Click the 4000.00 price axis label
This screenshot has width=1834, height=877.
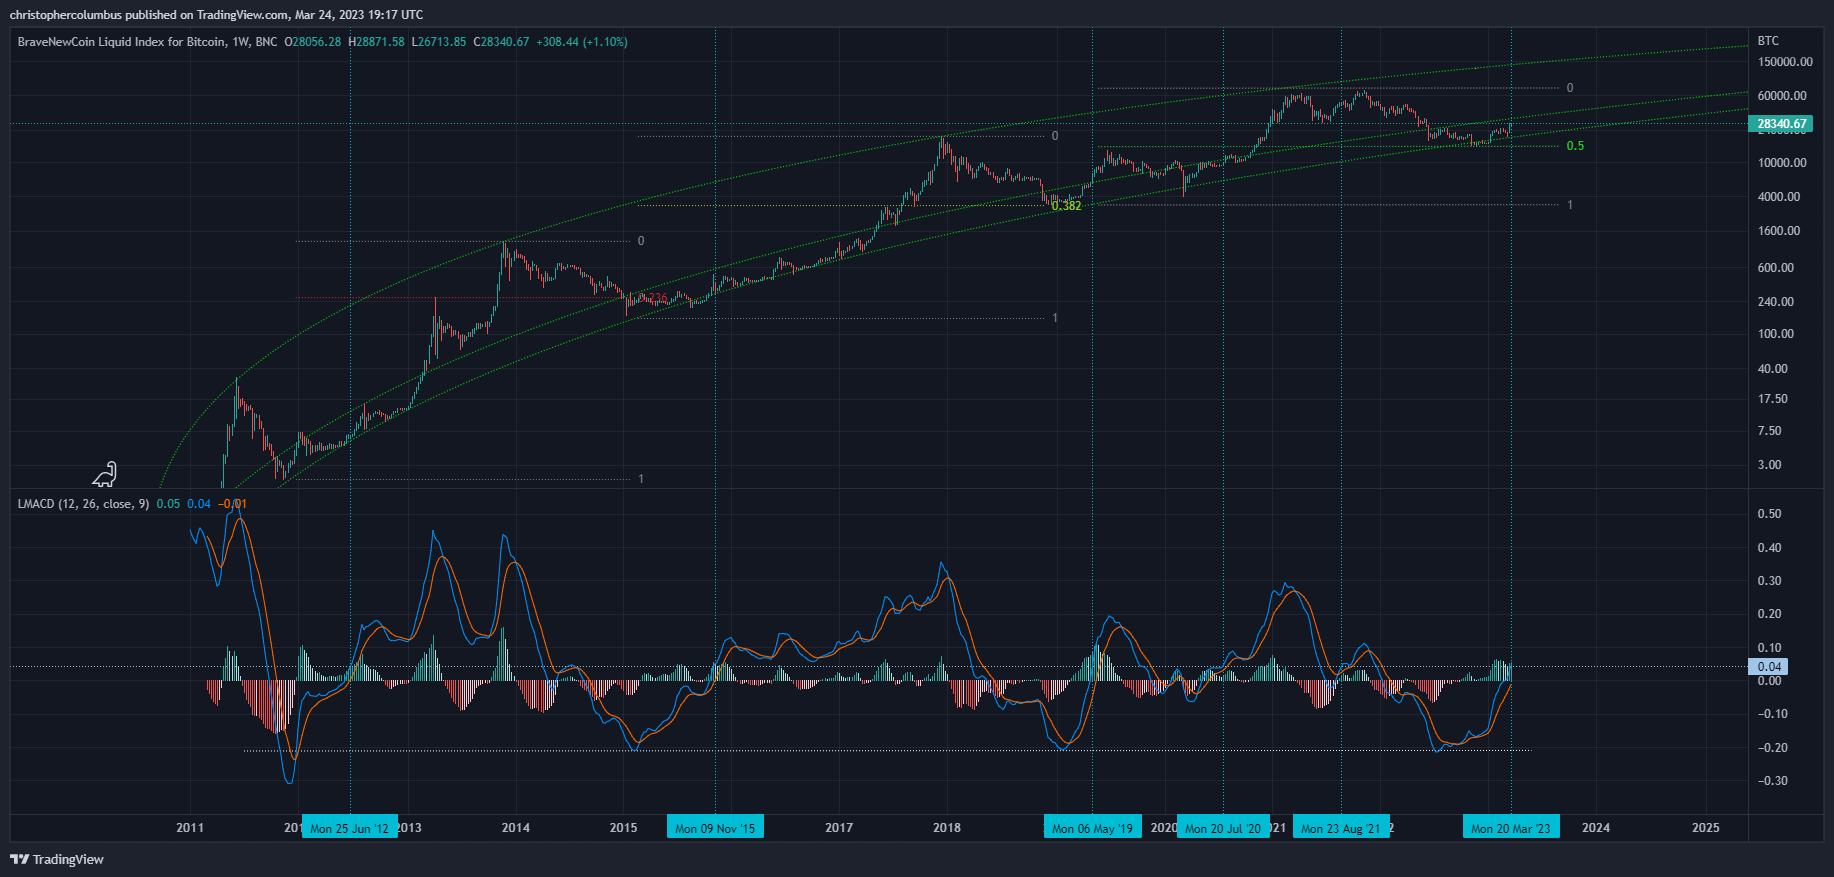click(1779, 197)
